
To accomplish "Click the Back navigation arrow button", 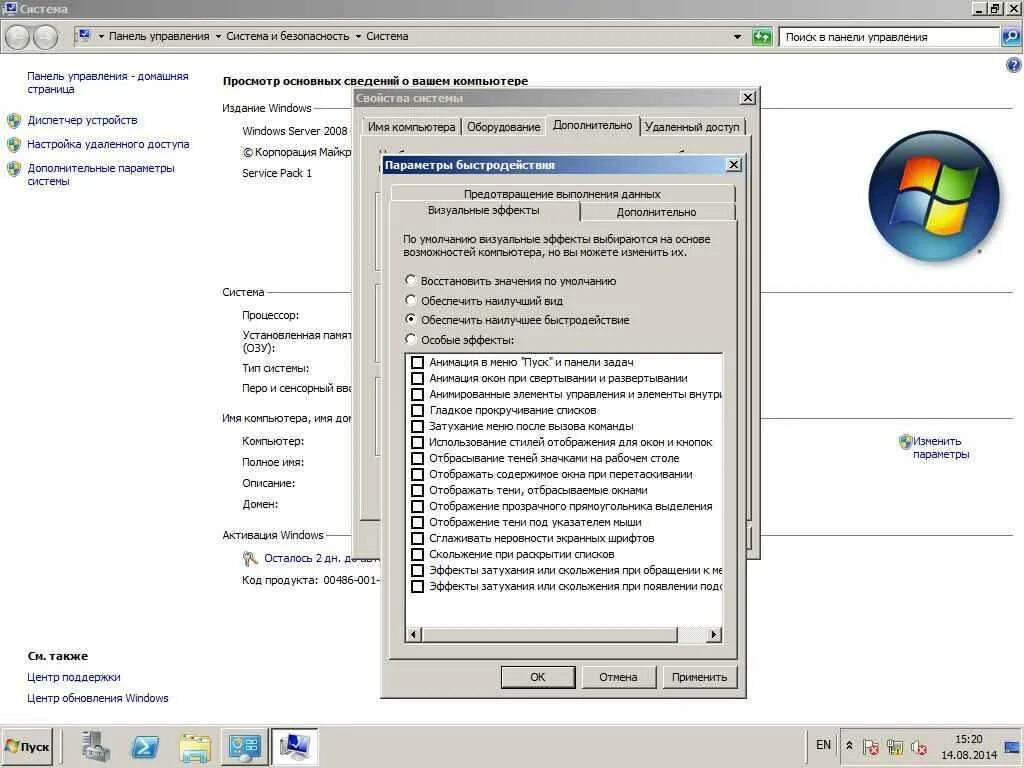I will coord(18,37).
